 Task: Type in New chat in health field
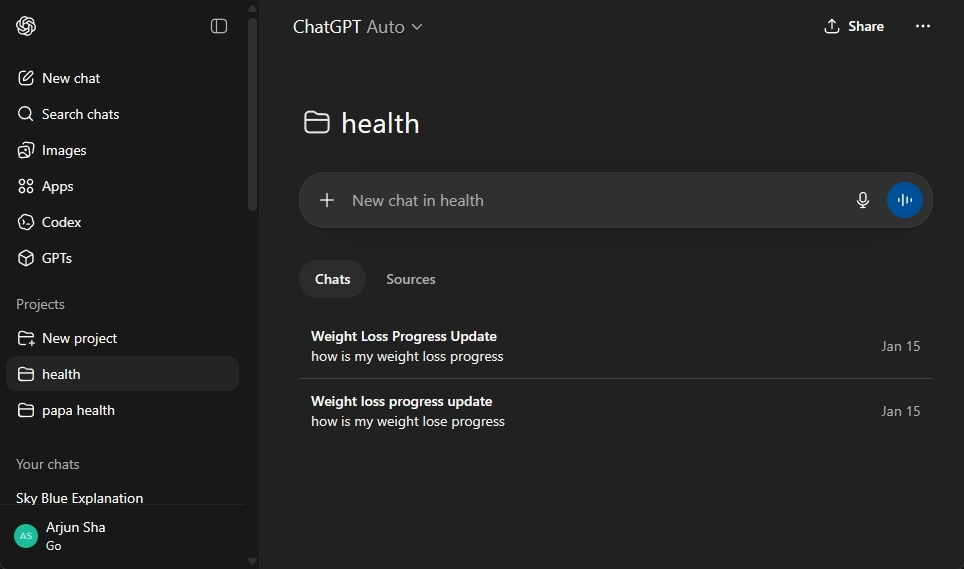click(x=590, y=200)
